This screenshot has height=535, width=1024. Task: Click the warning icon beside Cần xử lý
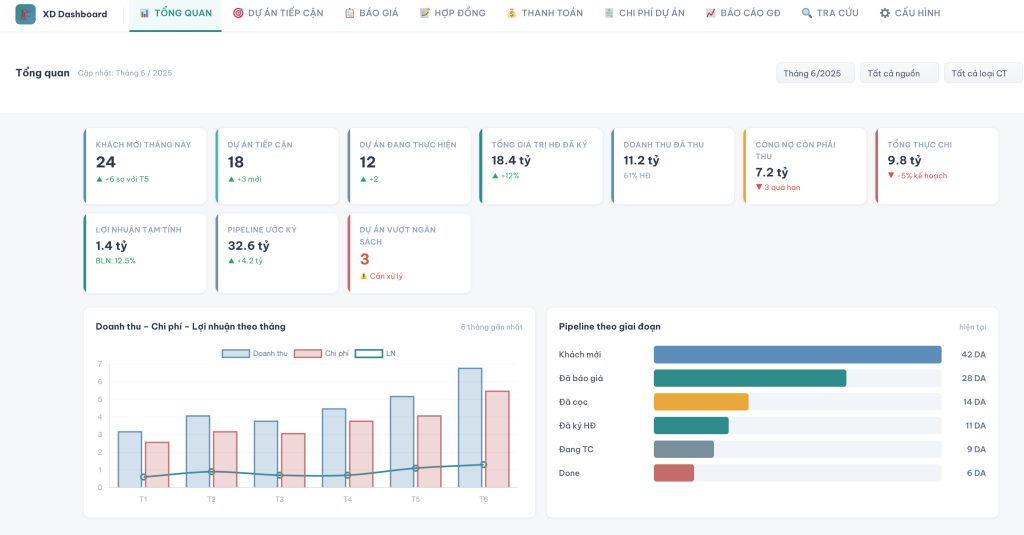pyautogui.click(x=364, y=276)
